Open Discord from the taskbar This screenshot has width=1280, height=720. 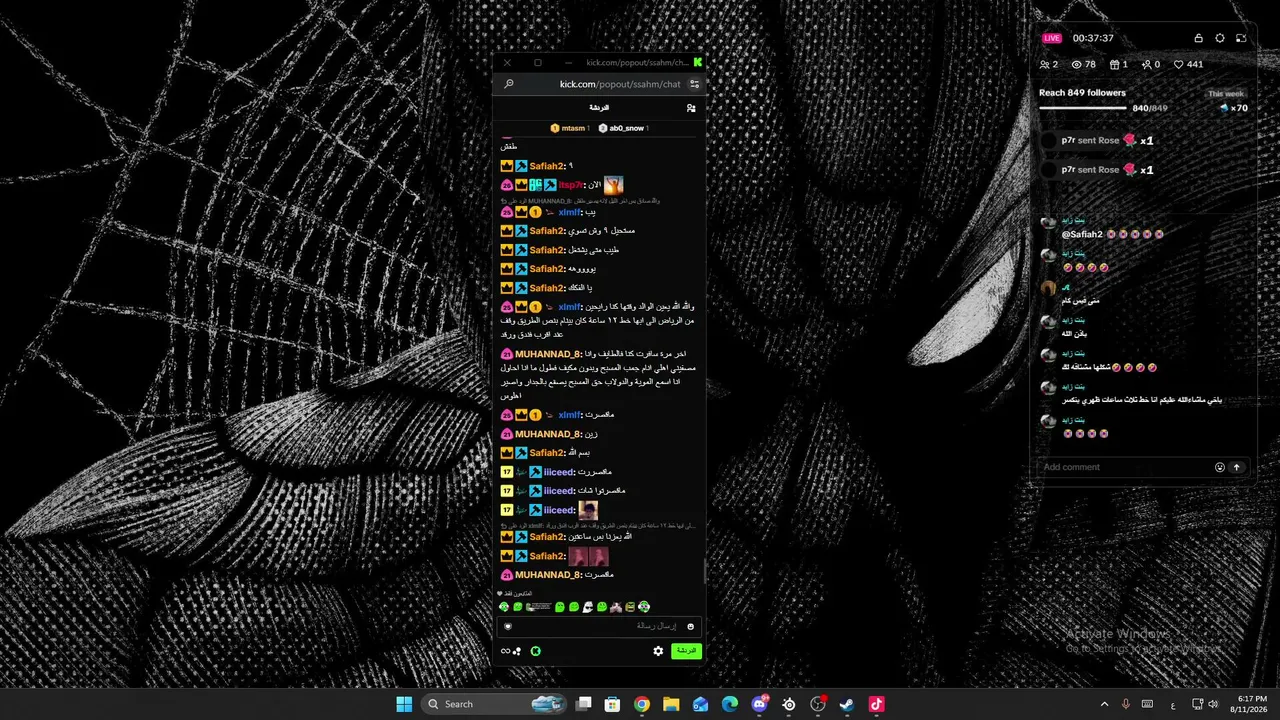coord(759,704)
